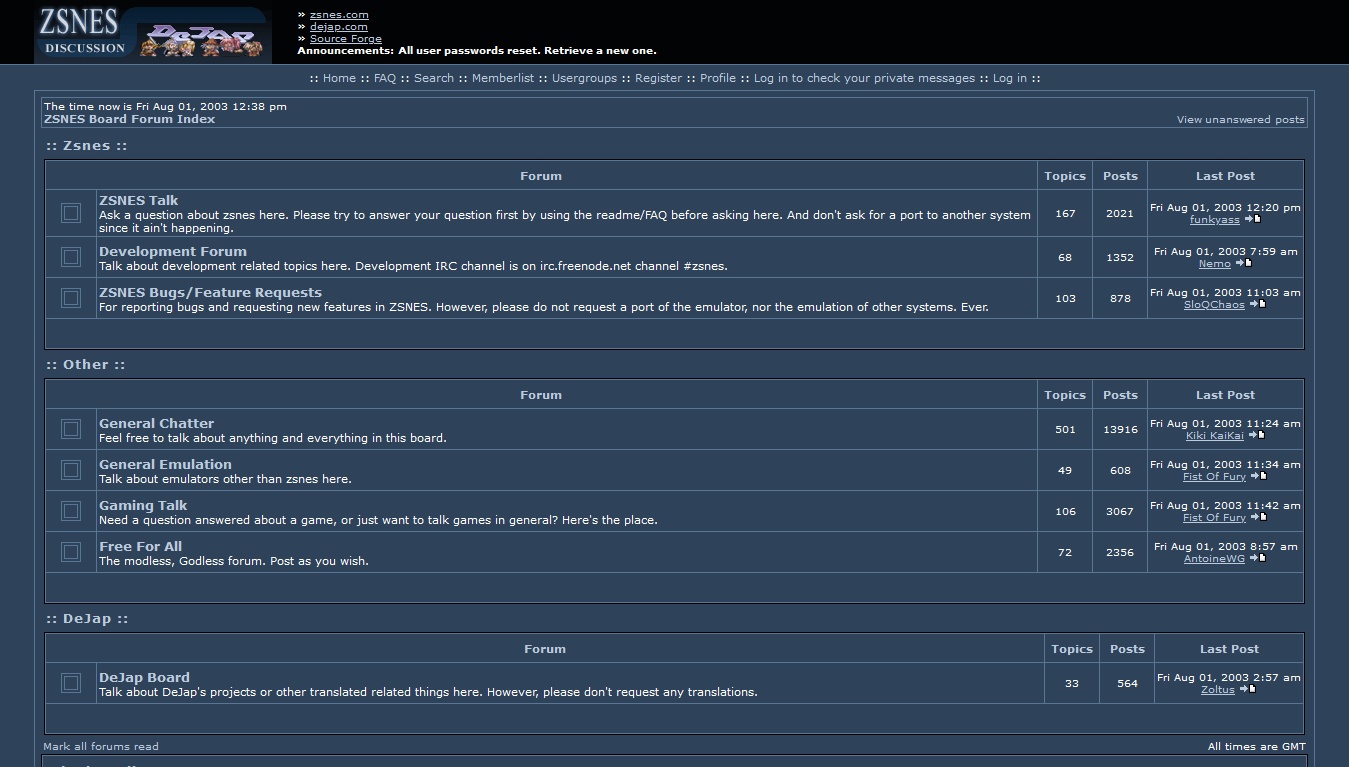This screenshot has width=1349, height=767.
Task: Go to Home in the navigation bar
Action: point(339,78)
